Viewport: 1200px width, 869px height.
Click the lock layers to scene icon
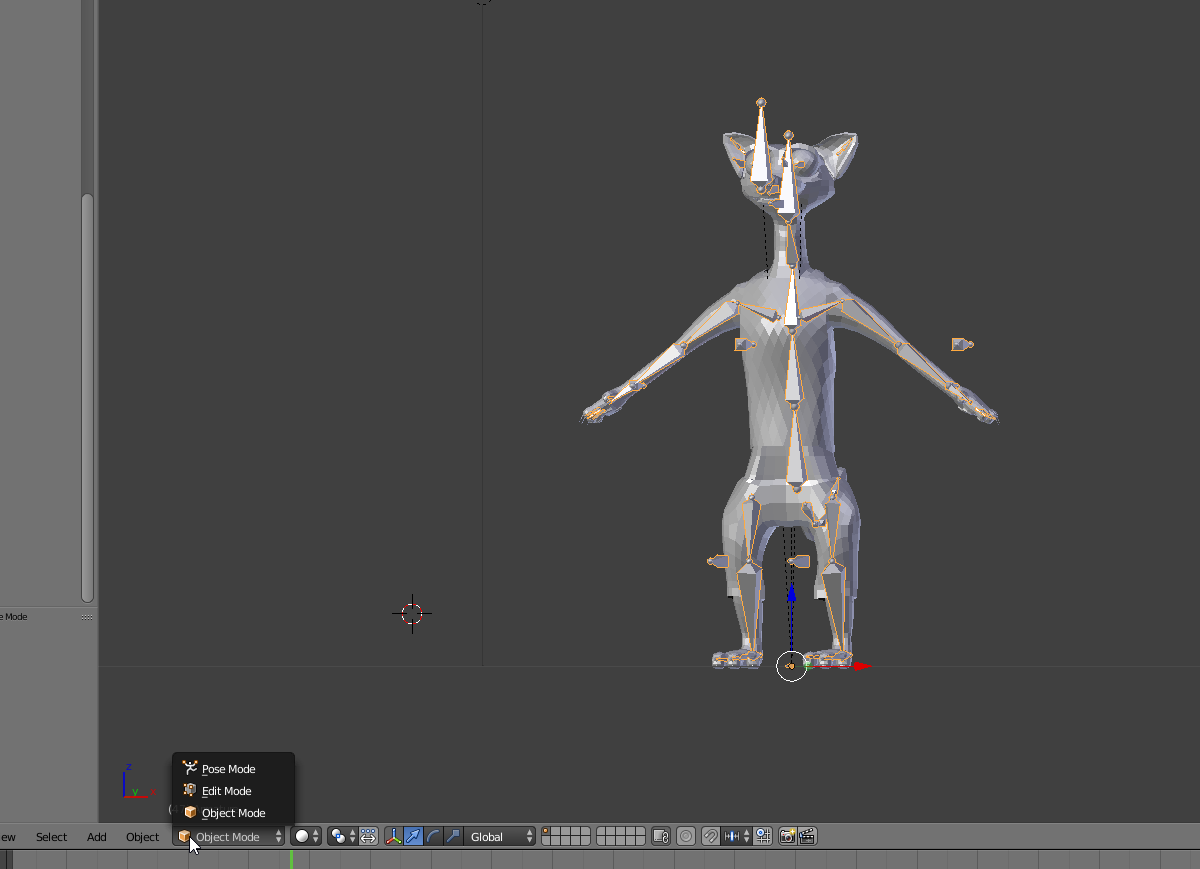(x=660, y=837)
